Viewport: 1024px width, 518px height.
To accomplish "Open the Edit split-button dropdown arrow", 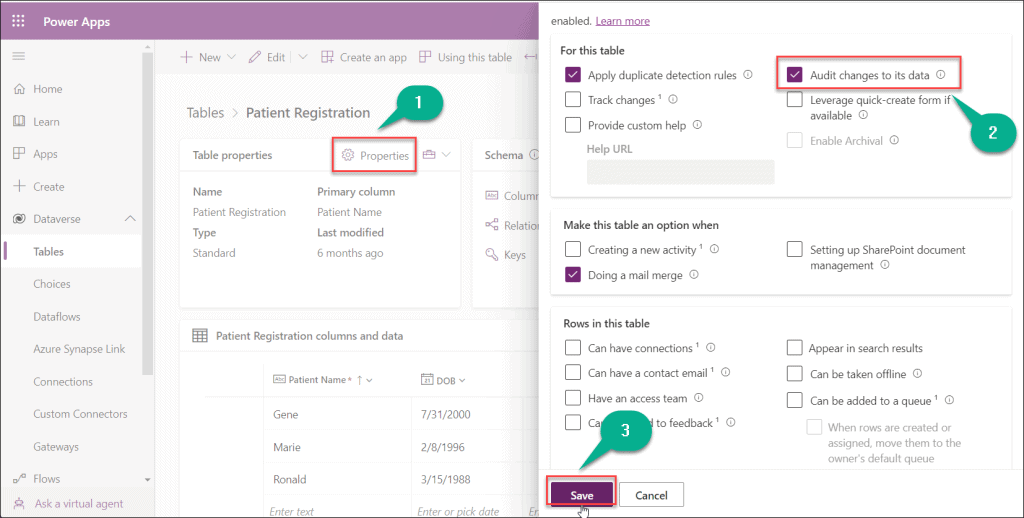I will tap(302, 57).
